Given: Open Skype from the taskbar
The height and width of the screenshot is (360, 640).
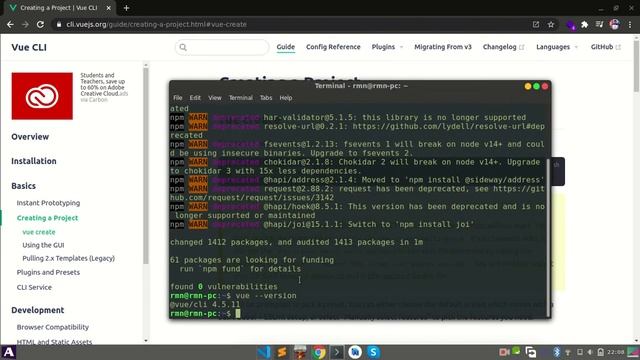Looking at the screenshot, I should pos(373,352).
